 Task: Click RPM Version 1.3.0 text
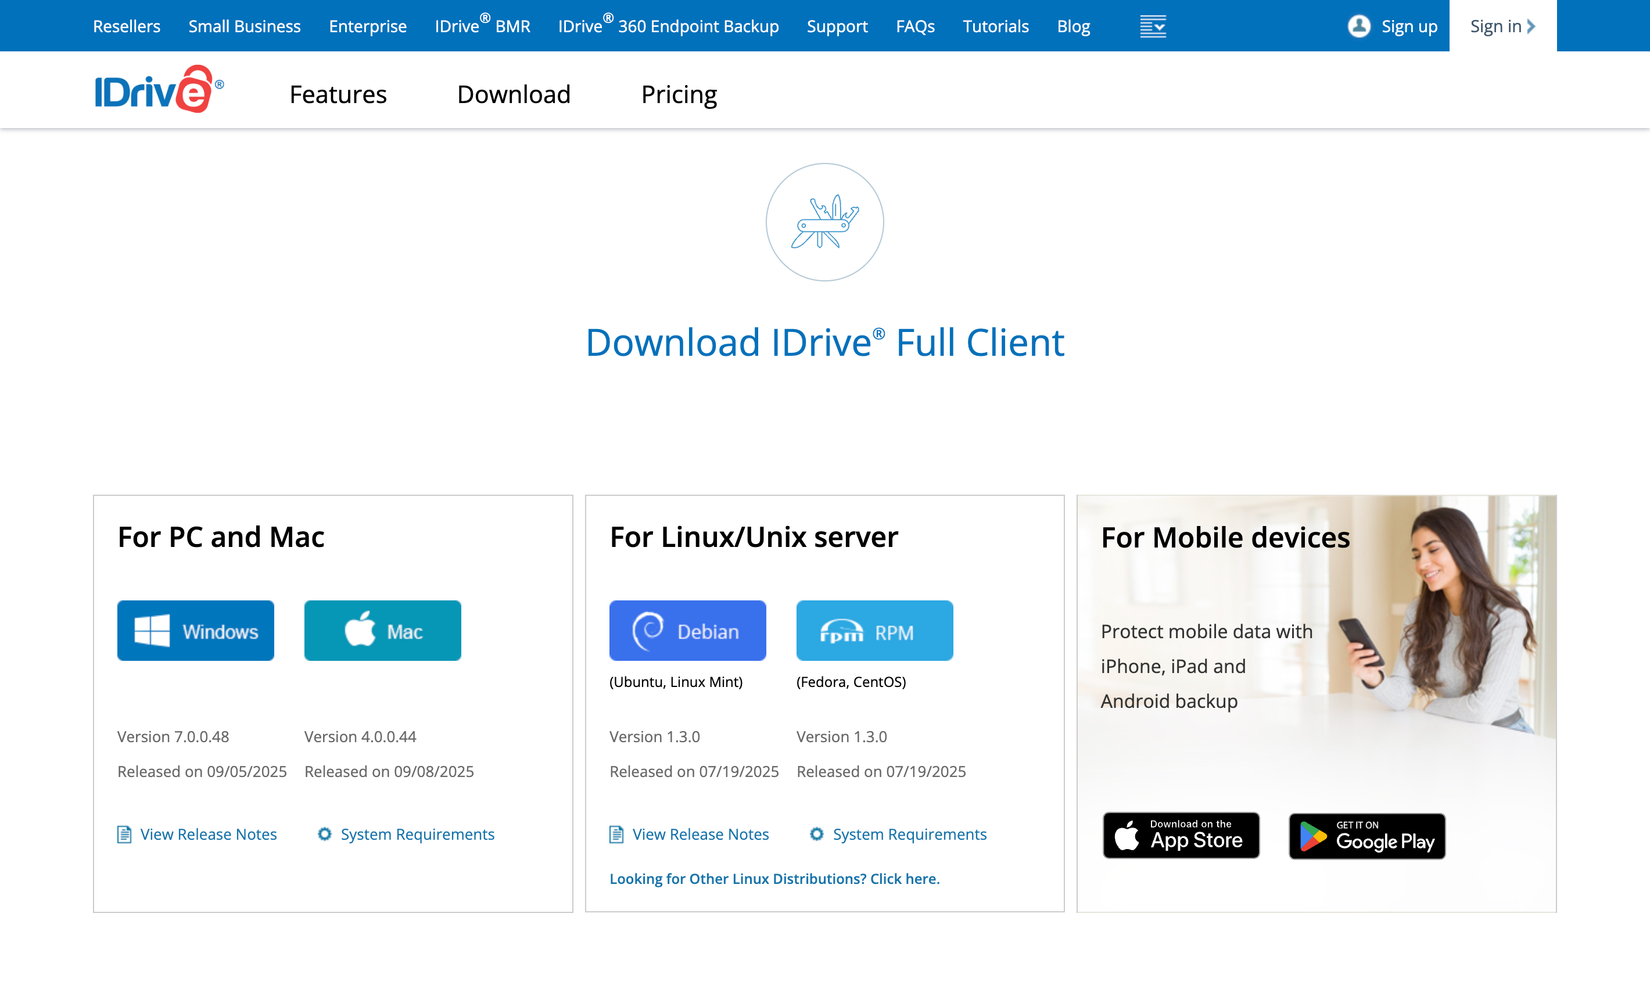coord(842,737)
